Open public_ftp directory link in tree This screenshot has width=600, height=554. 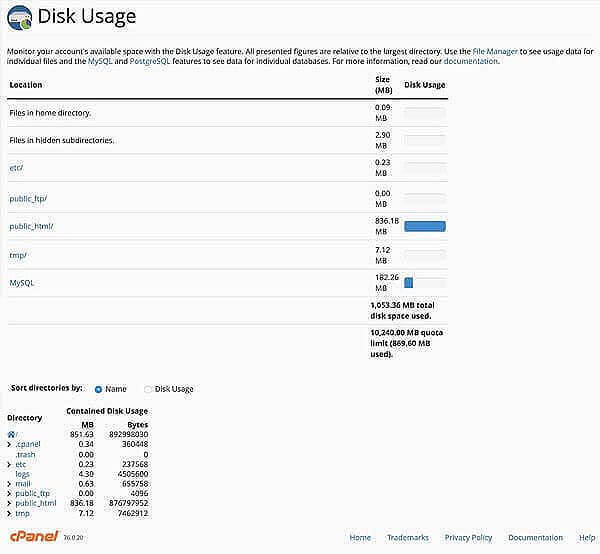point(33,494)
